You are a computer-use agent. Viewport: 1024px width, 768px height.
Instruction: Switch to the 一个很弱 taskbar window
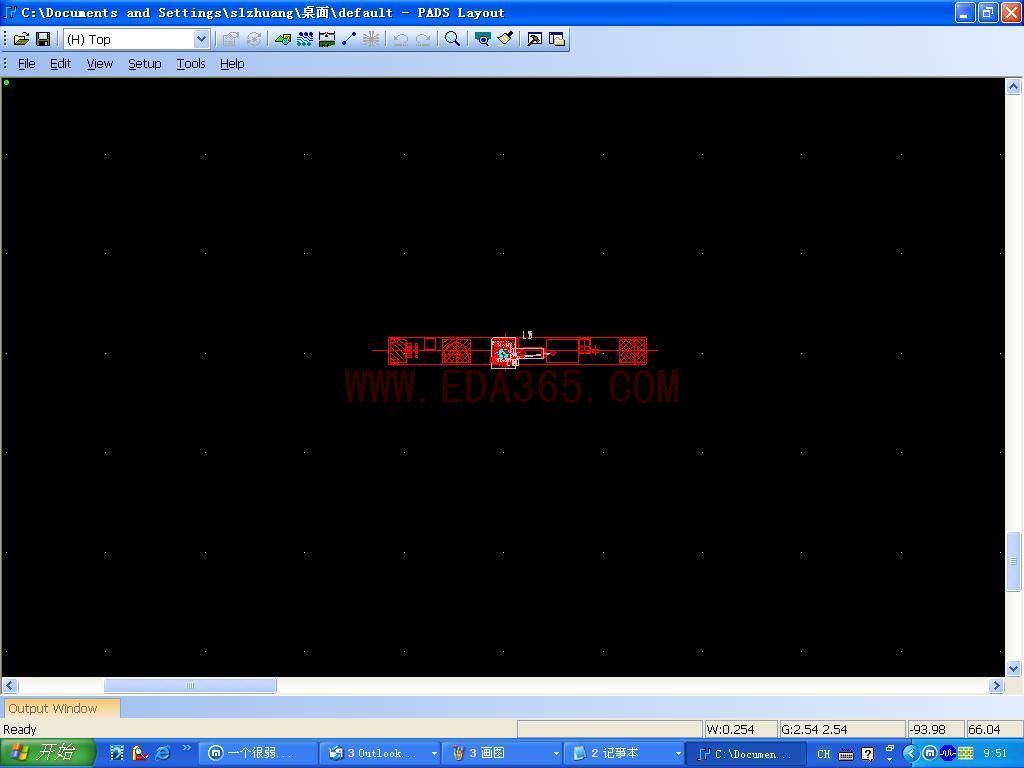click(257, 754)
